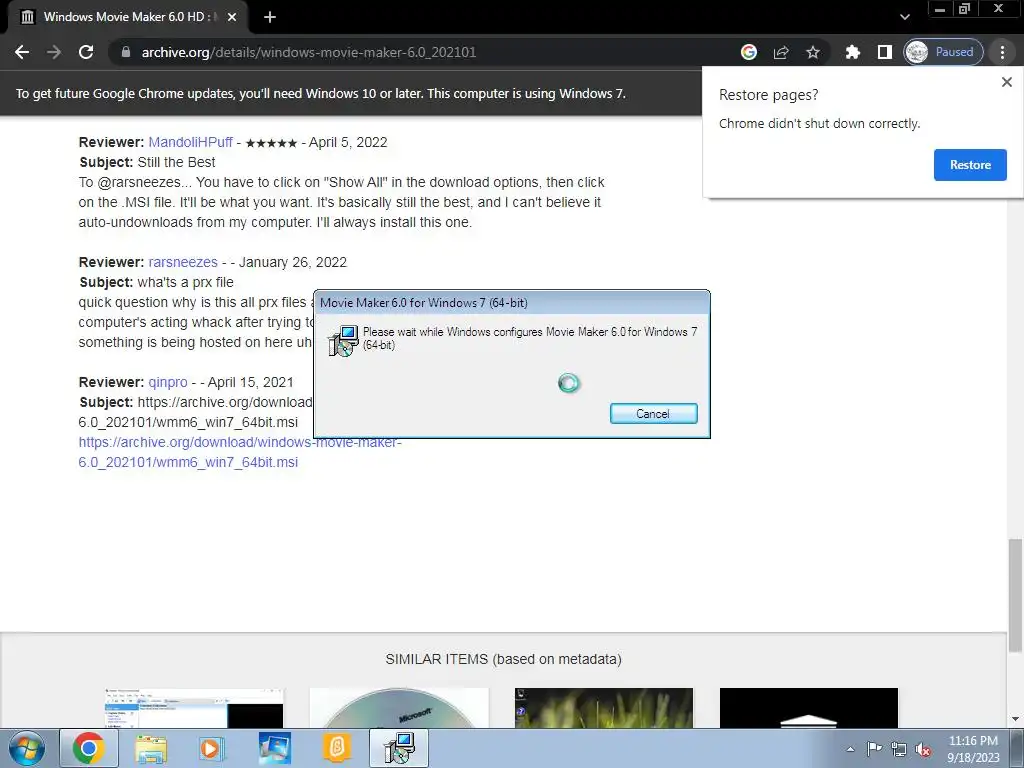1024x768 pixels.
Task: Open the grass wallpaper similar item
Action: tap(604, 708)
